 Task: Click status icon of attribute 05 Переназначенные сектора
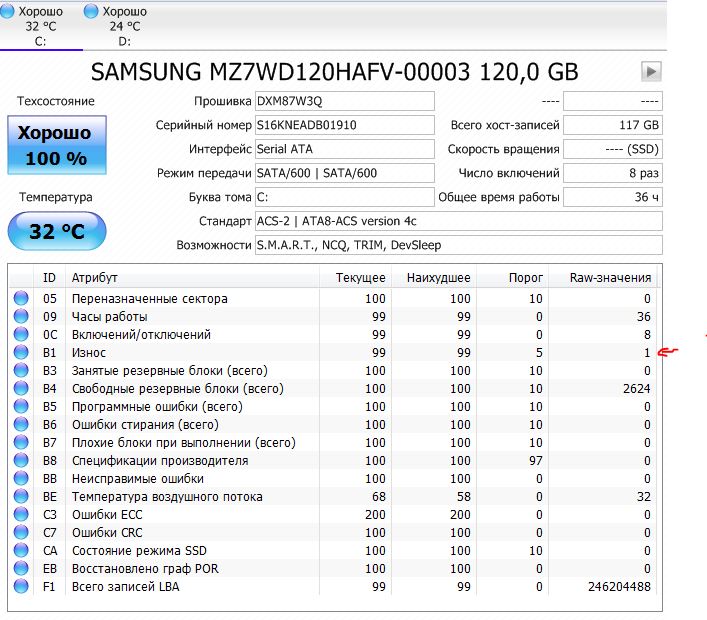point(21,298)
